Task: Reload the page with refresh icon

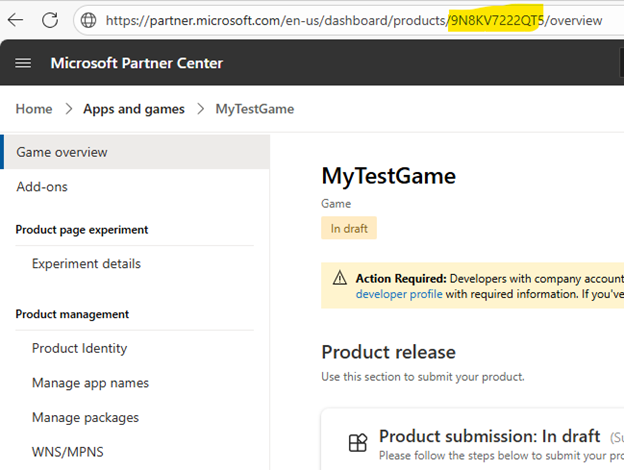Action: [x=50, y=20]
